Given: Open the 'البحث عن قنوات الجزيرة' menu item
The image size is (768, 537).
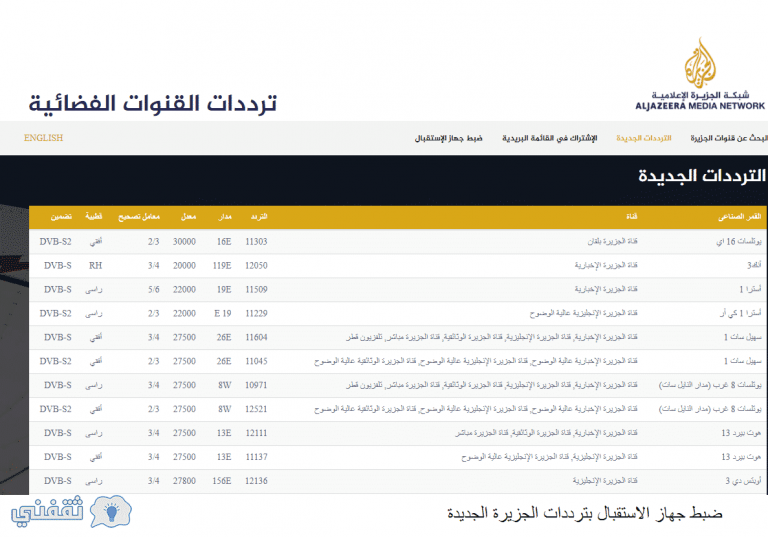Looking at the screenshot, I should point(729,138).
